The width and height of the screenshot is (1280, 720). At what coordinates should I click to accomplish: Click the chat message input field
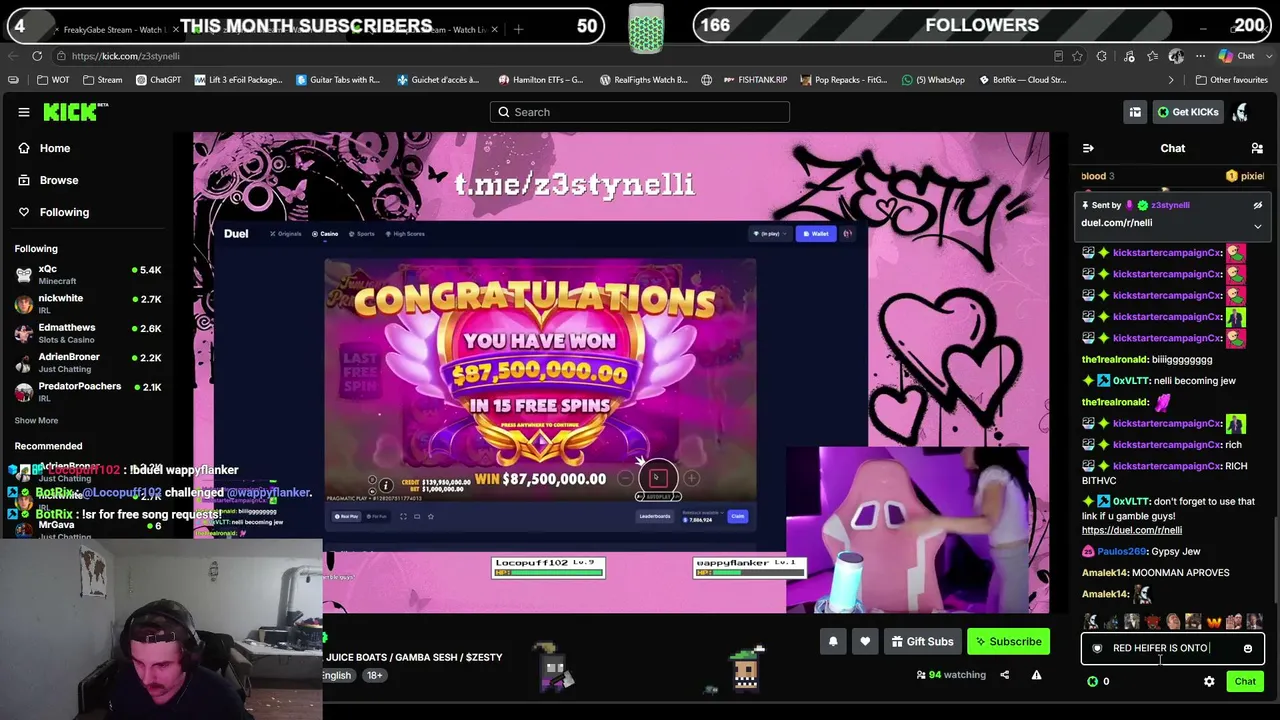coord(1172,648)
